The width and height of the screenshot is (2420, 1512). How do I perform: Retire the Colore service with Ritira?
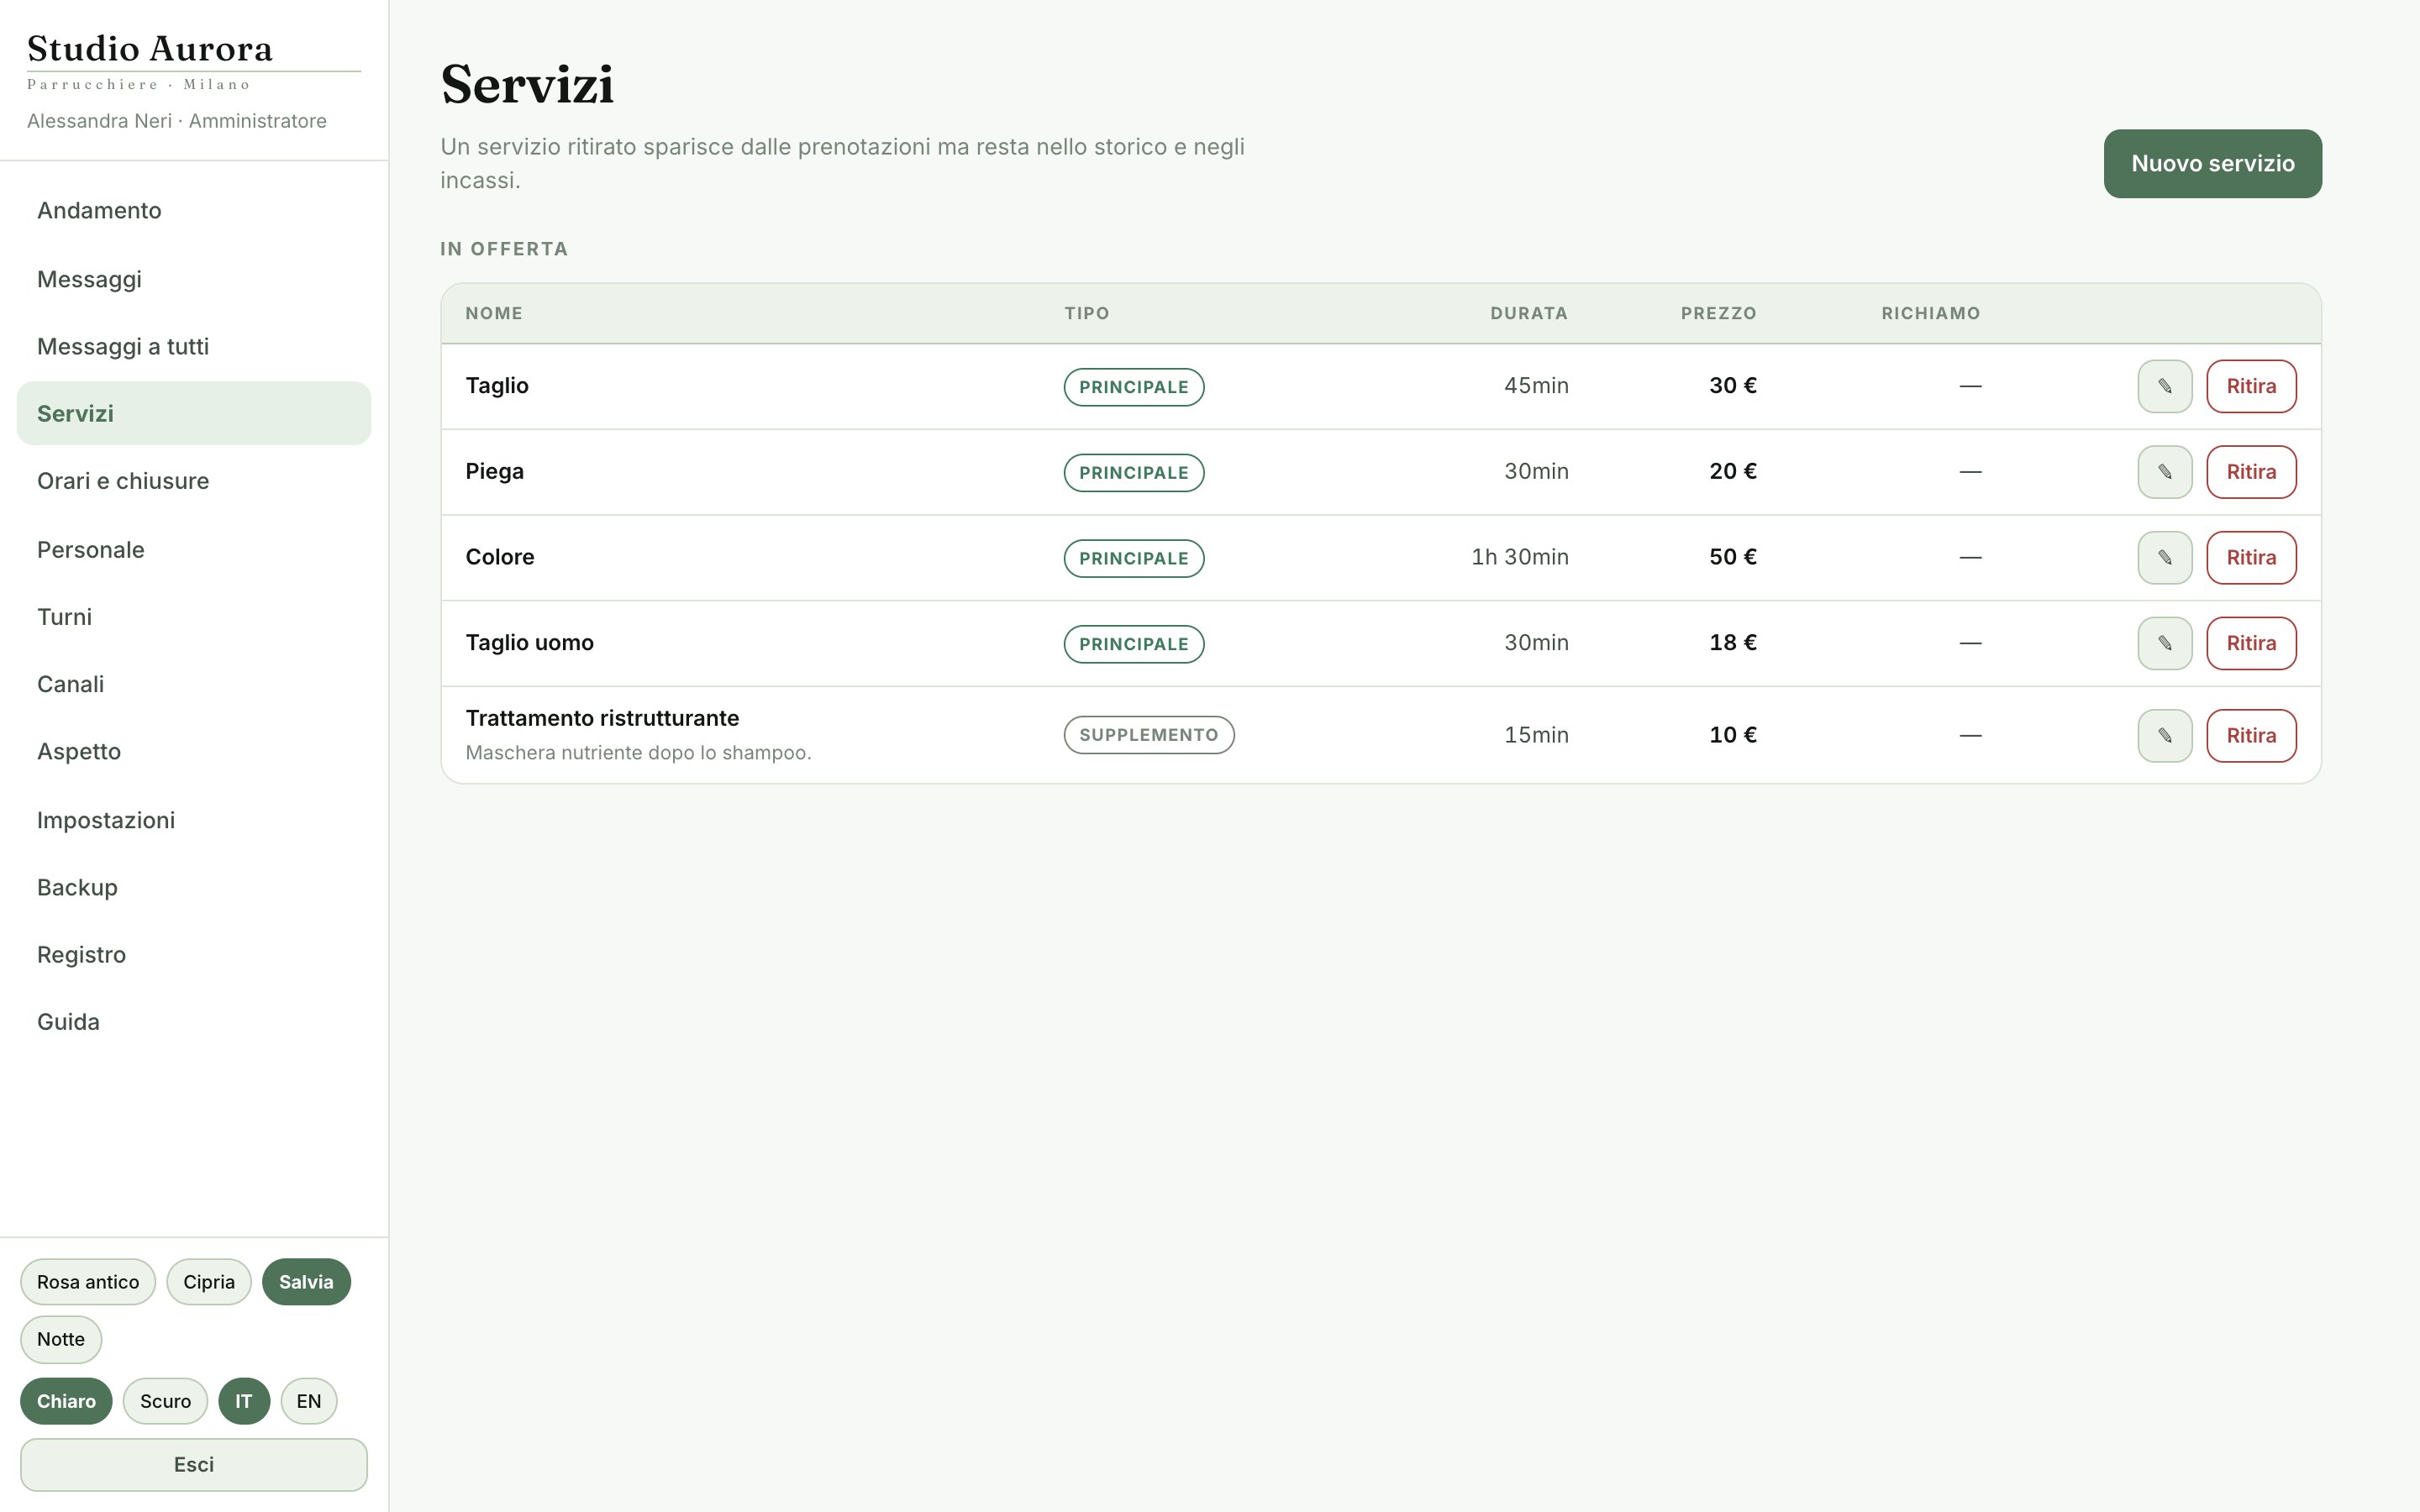(2251, 558)
